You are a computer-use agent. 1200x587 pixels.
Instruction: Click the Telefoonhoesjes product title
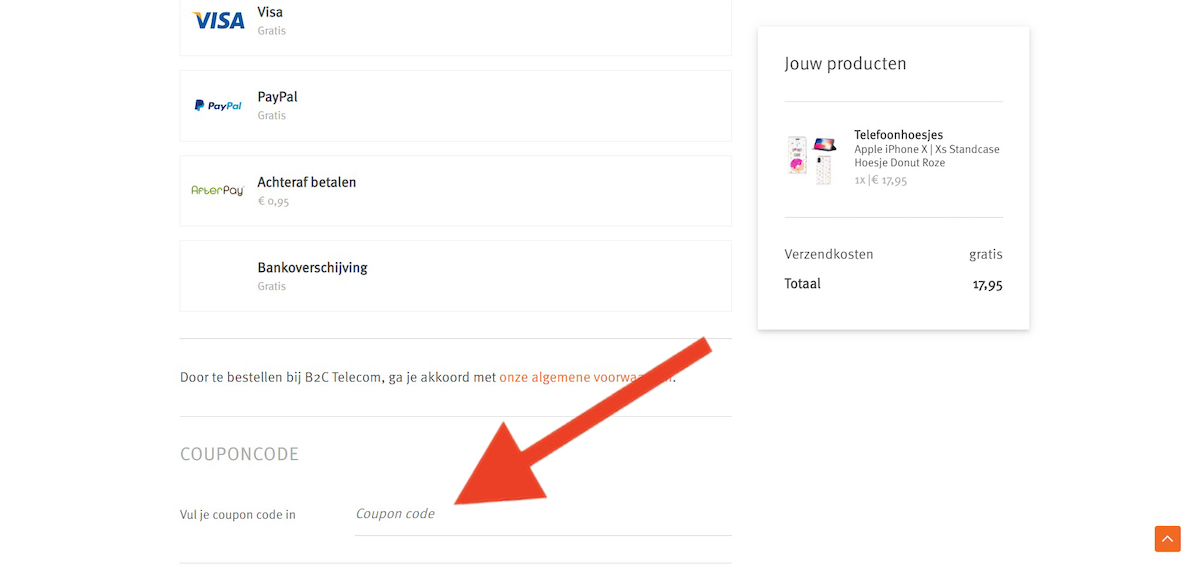coord(898,134)
